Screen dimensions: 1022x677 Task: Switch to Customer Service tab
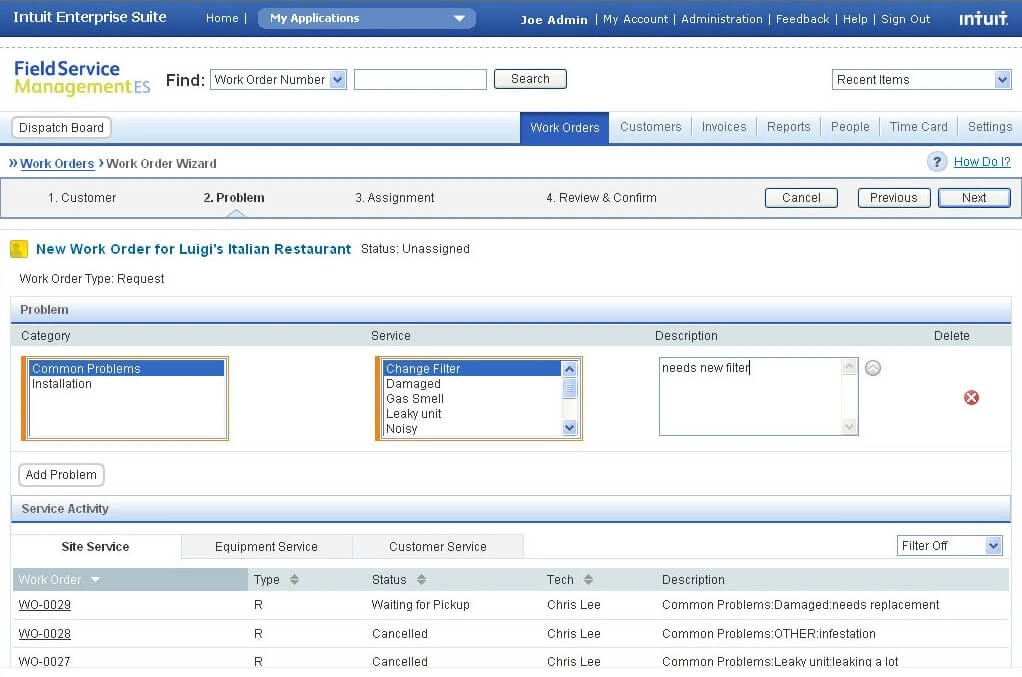tap(437, 547)
